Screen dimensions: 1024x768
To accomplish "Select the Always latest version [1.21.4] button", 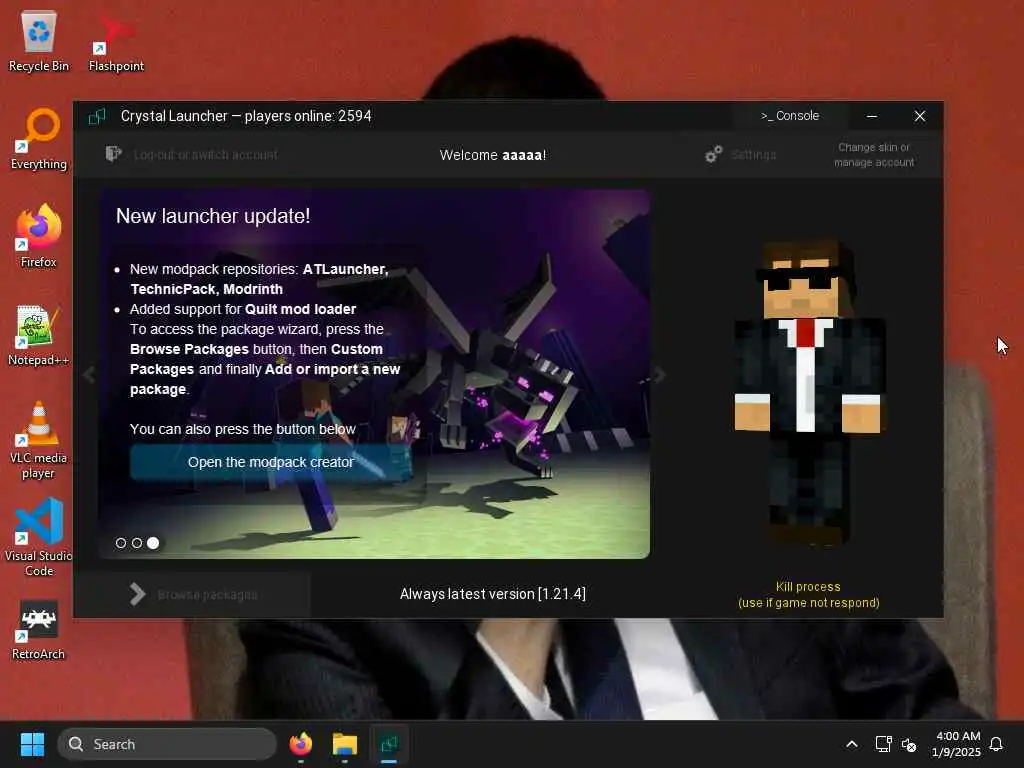I will point(492,594).
